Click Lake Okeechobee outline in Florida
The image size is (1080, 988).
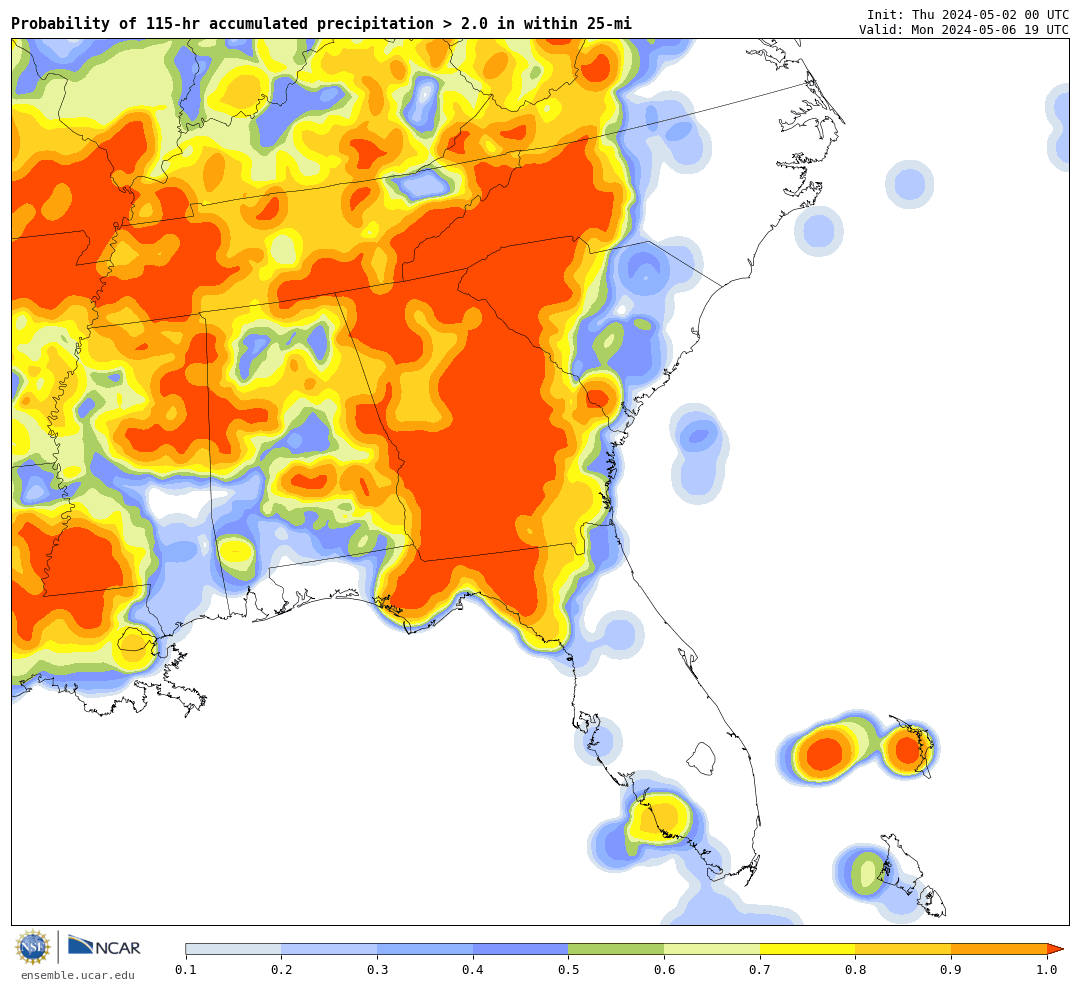pos(702,758)
